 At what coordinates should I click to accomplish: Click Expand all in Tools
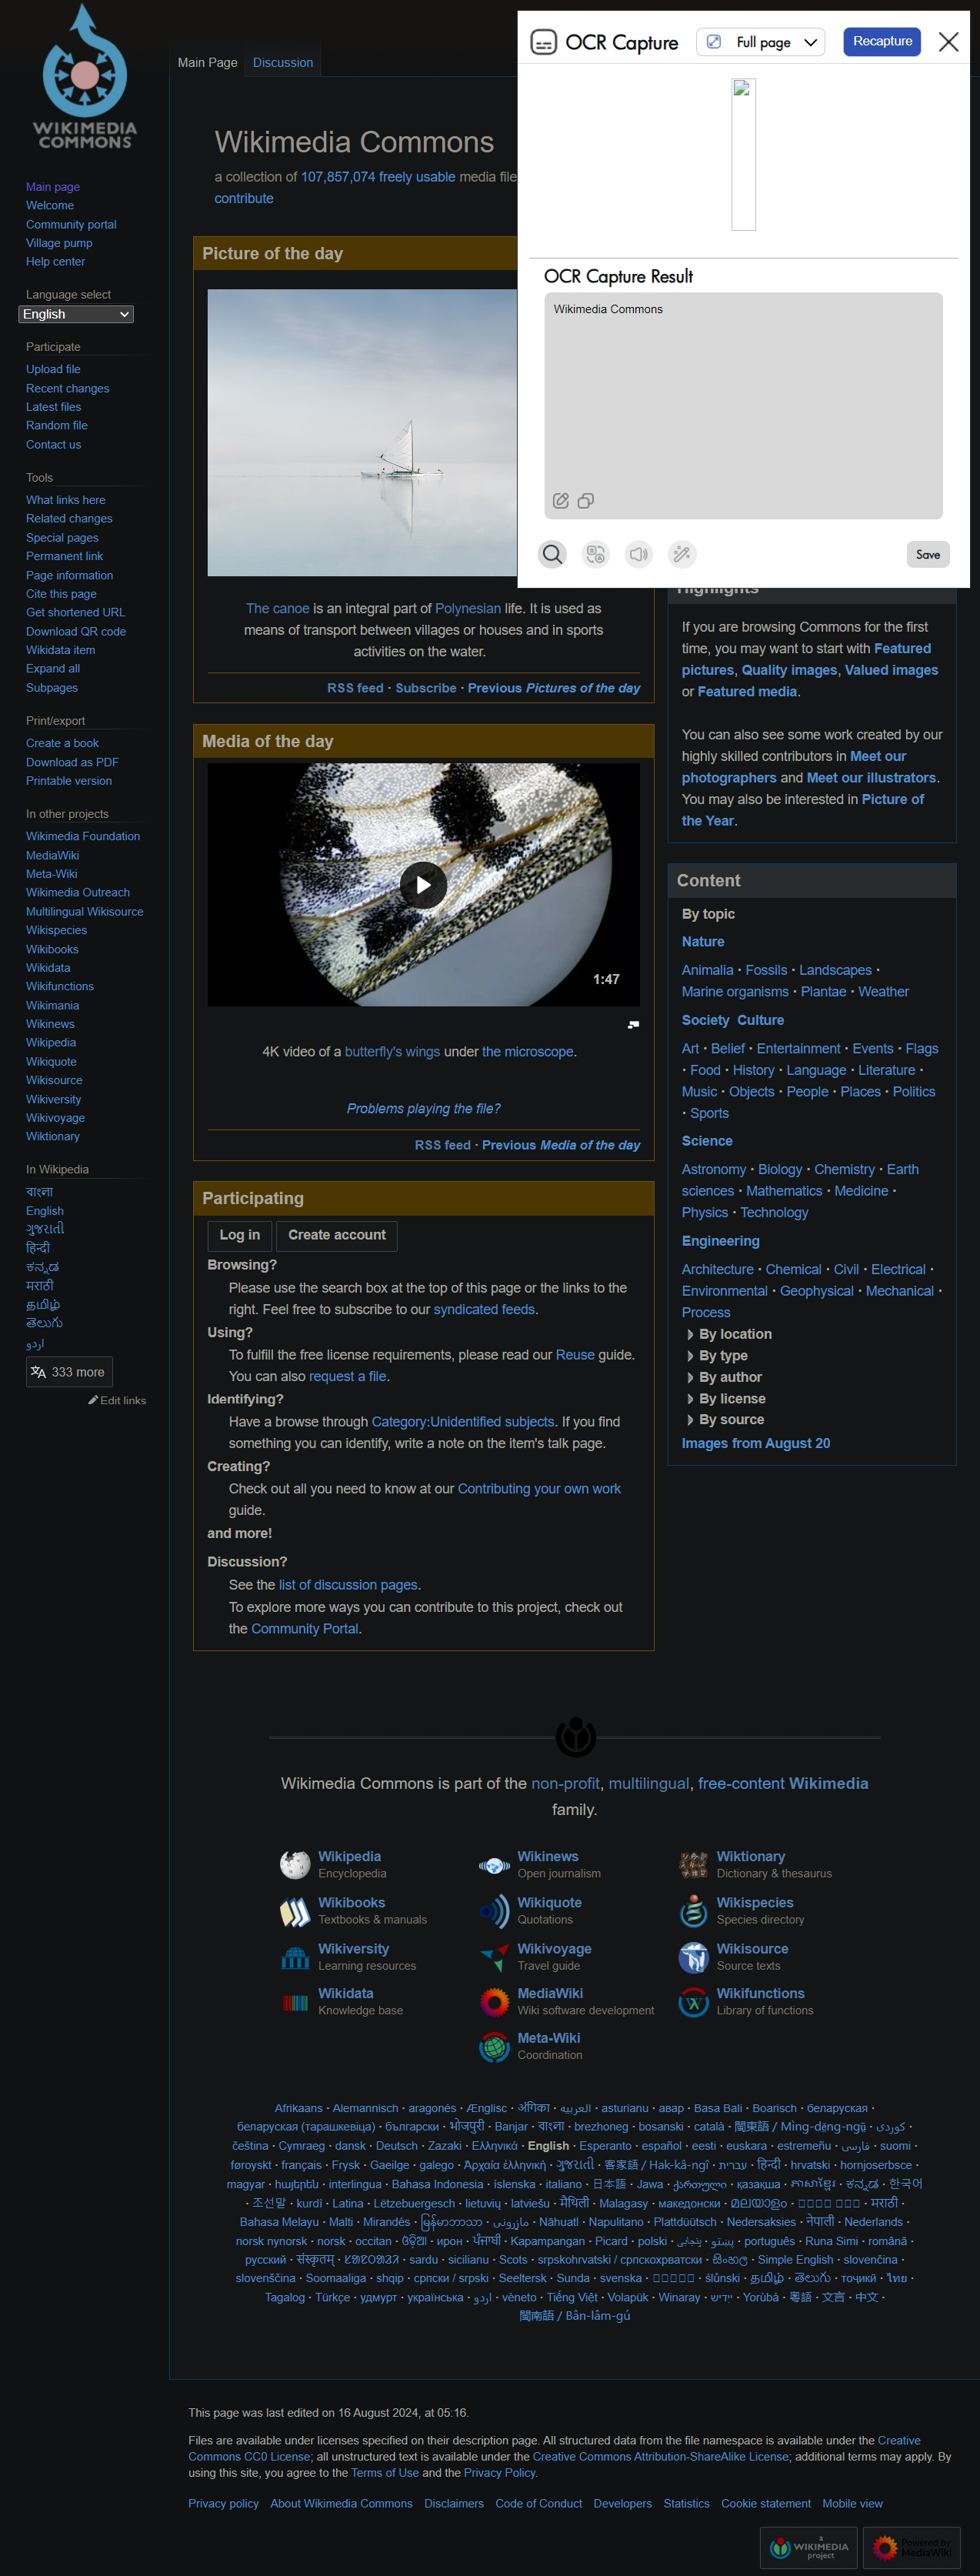coord(53,669)
